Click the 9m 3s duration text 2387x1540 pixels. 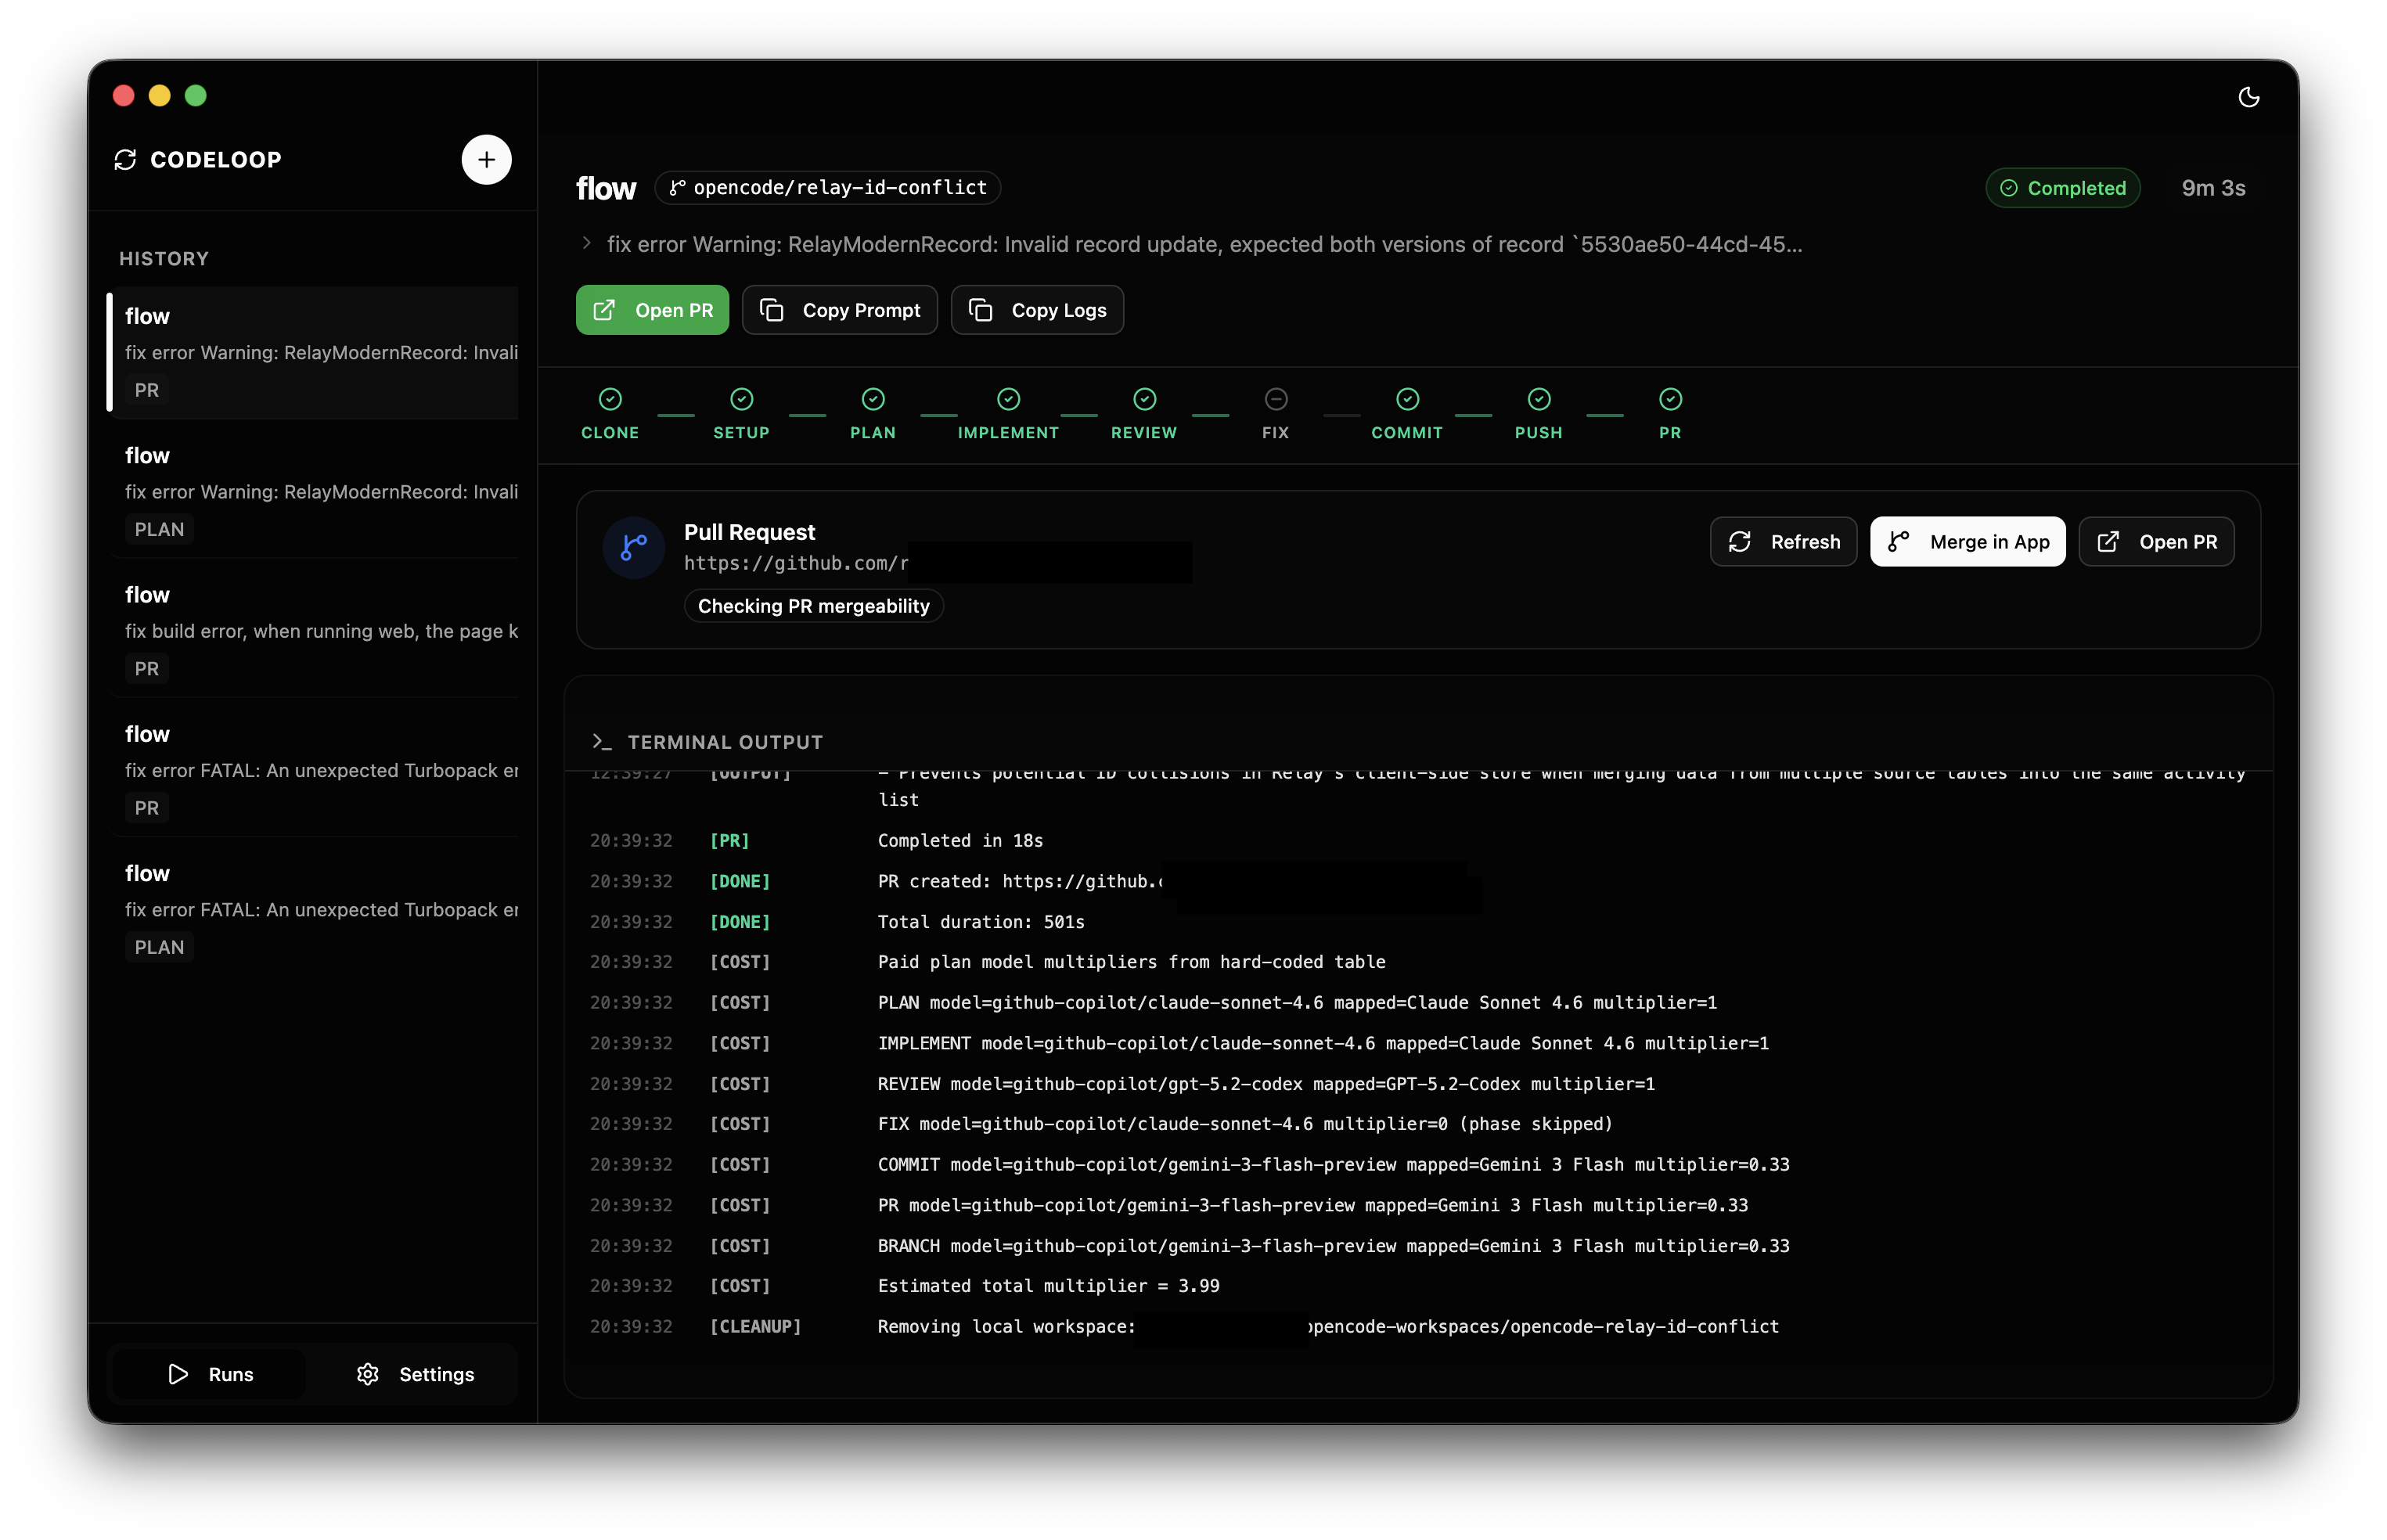tap(2213, 188)
